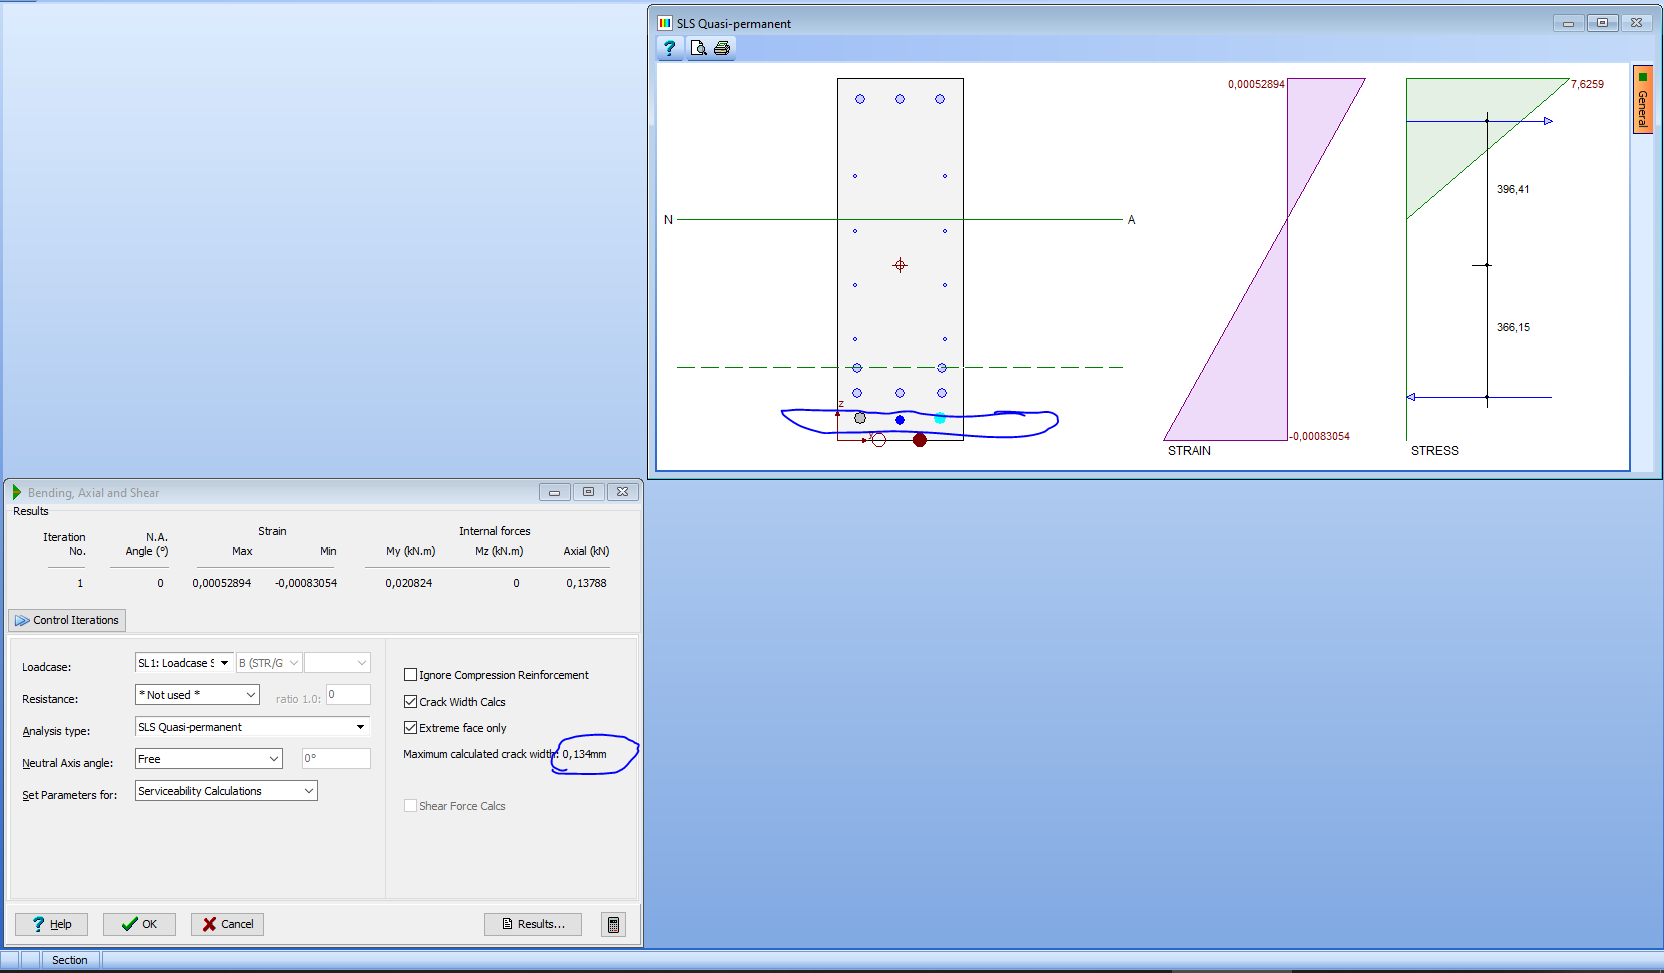The height and width of the screenshot is (973, 1664).
Task: Click the Control Iterations button
Action: [x=66, y=620]
